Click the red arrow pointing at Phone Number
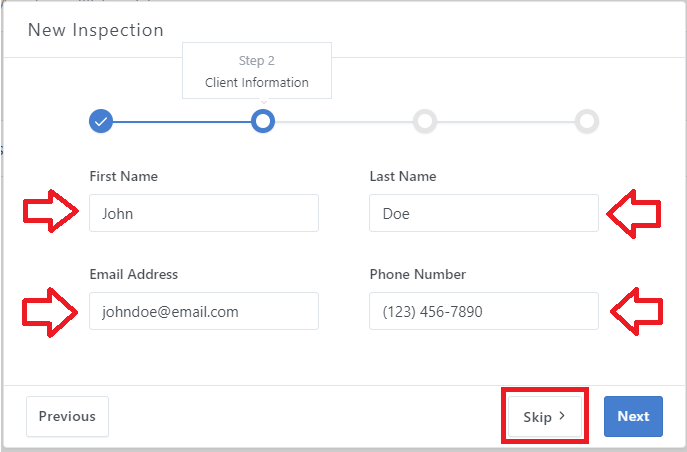The height and width of the screenshot is (452, 687). [x=635, y=311]
